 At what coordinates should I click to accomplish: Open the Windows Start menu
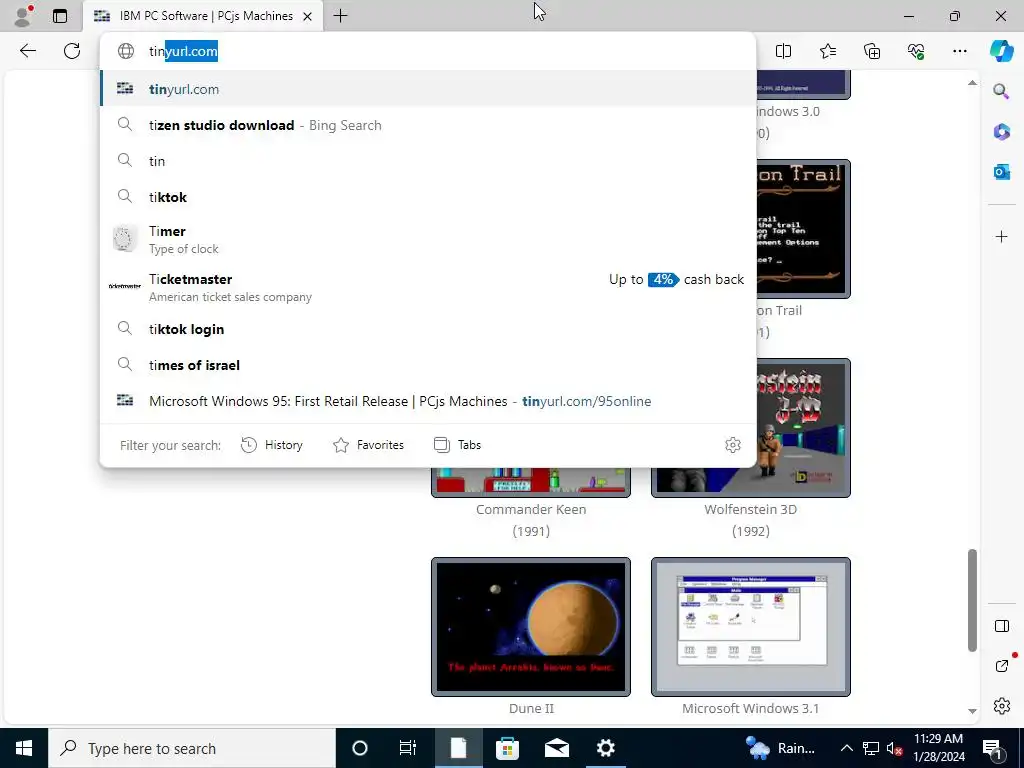24,748
